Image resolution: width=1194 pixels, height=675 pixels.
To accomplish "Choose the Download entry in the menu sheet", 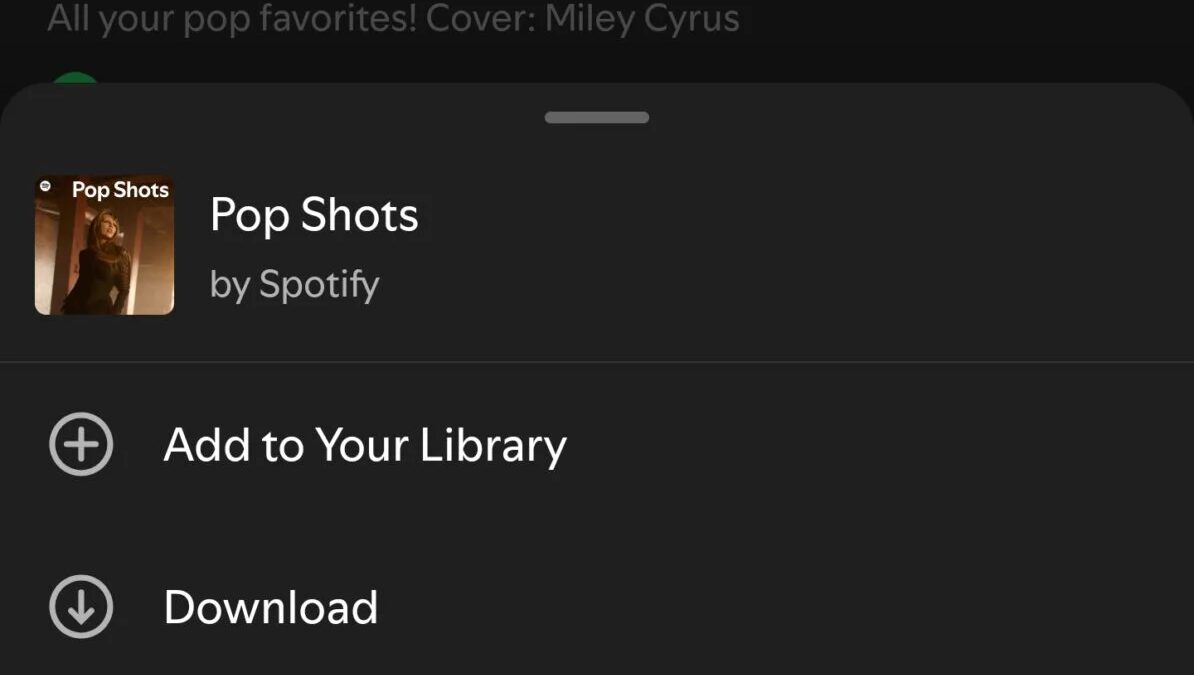I will tap(271, 606).
